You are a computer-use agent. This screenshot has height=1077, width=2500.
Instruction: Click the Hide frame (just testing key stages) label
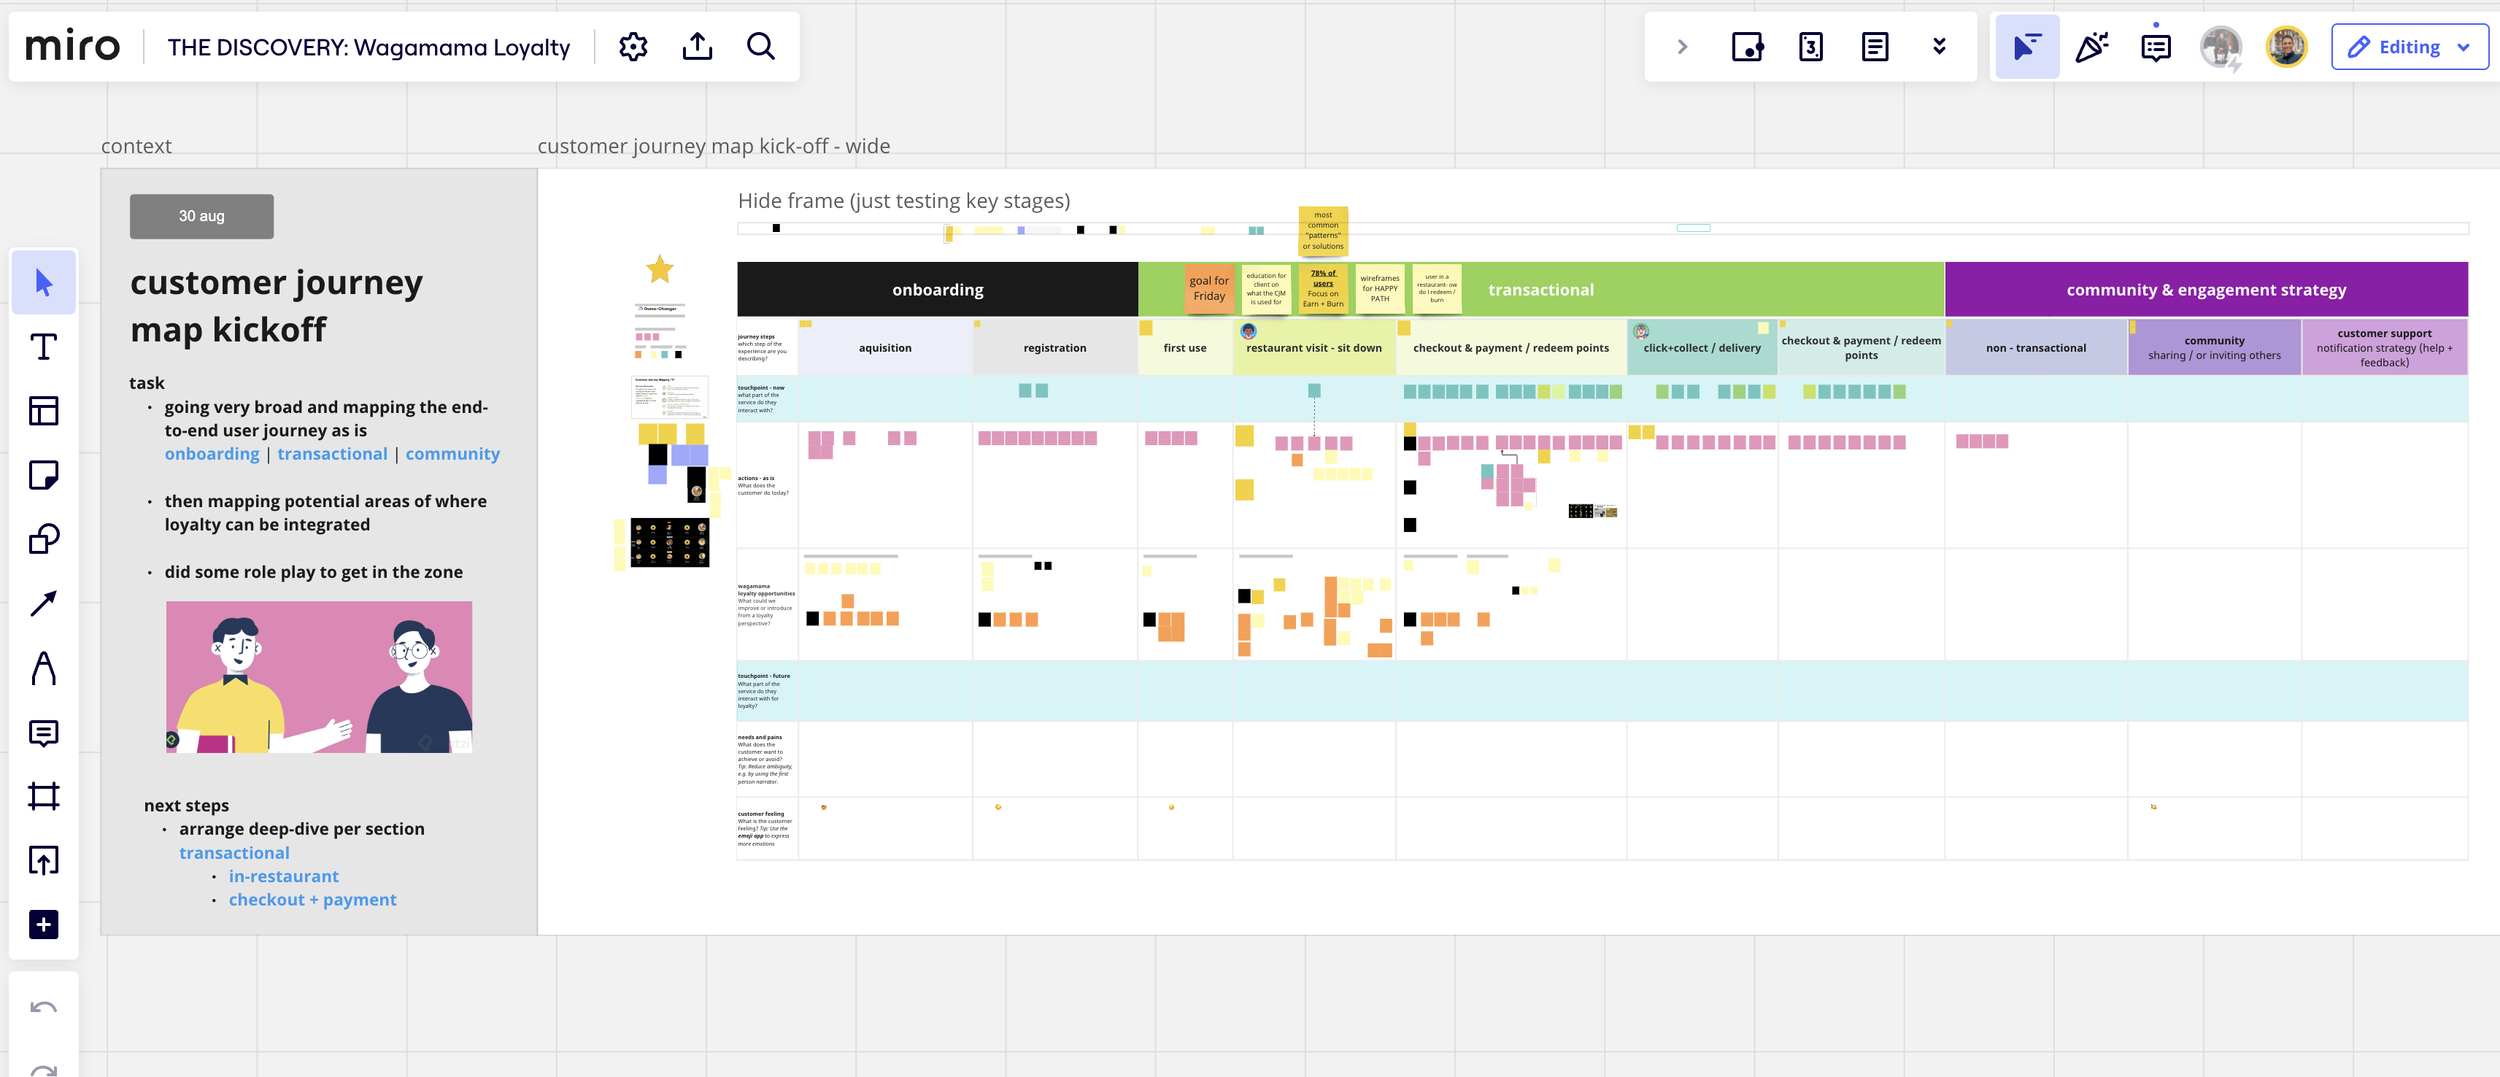coord(904,201)
